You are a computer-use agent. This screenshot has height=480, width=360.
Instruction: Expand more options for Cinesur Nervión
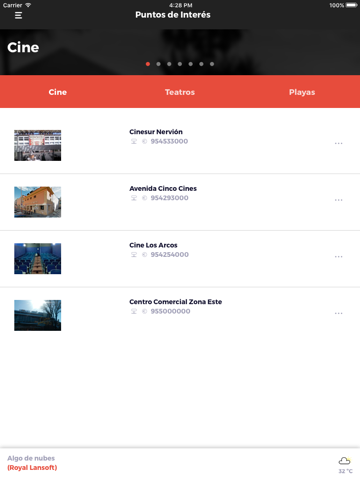click(338, 143)
